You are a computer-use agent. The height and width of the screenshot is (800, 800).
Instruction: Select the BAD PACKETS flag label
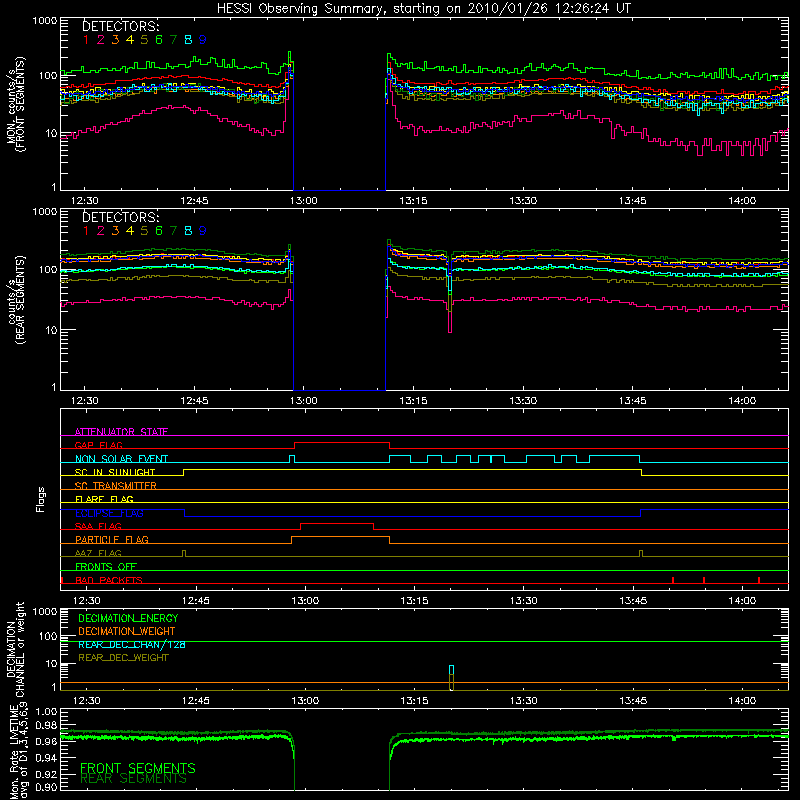[109, 580]
